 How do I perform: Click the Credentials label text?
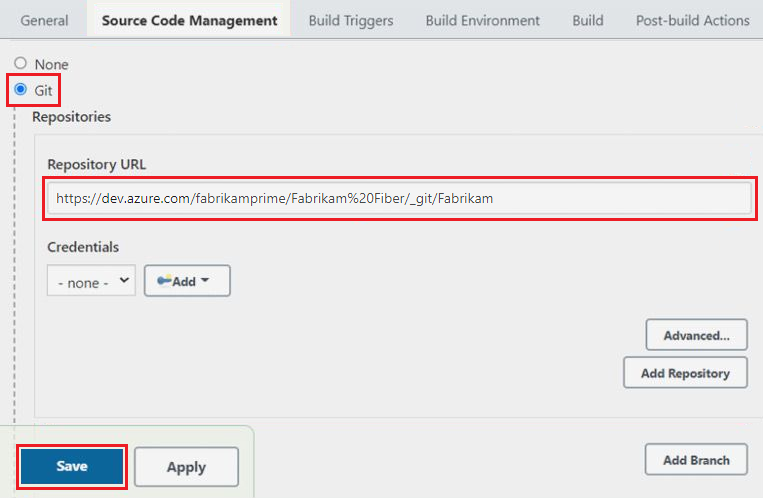point(83,246)
